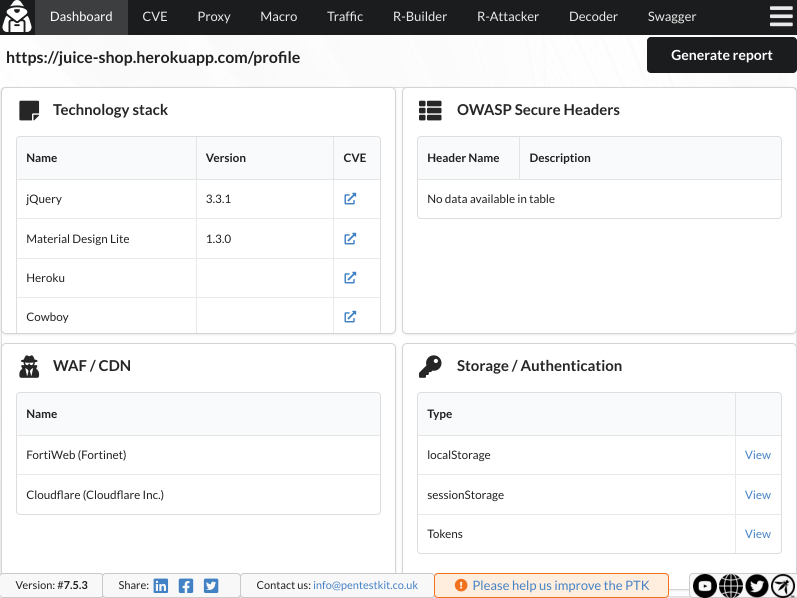Sort WAF / CDN table by Name

click(x=198, y=414)
